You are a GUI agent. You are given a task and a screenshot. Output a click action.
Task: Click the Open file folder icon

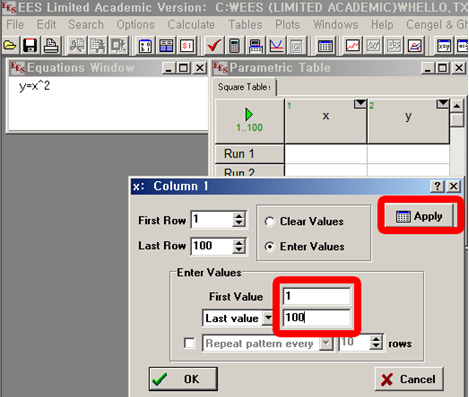pyautogui.click(x=10, y=45)
